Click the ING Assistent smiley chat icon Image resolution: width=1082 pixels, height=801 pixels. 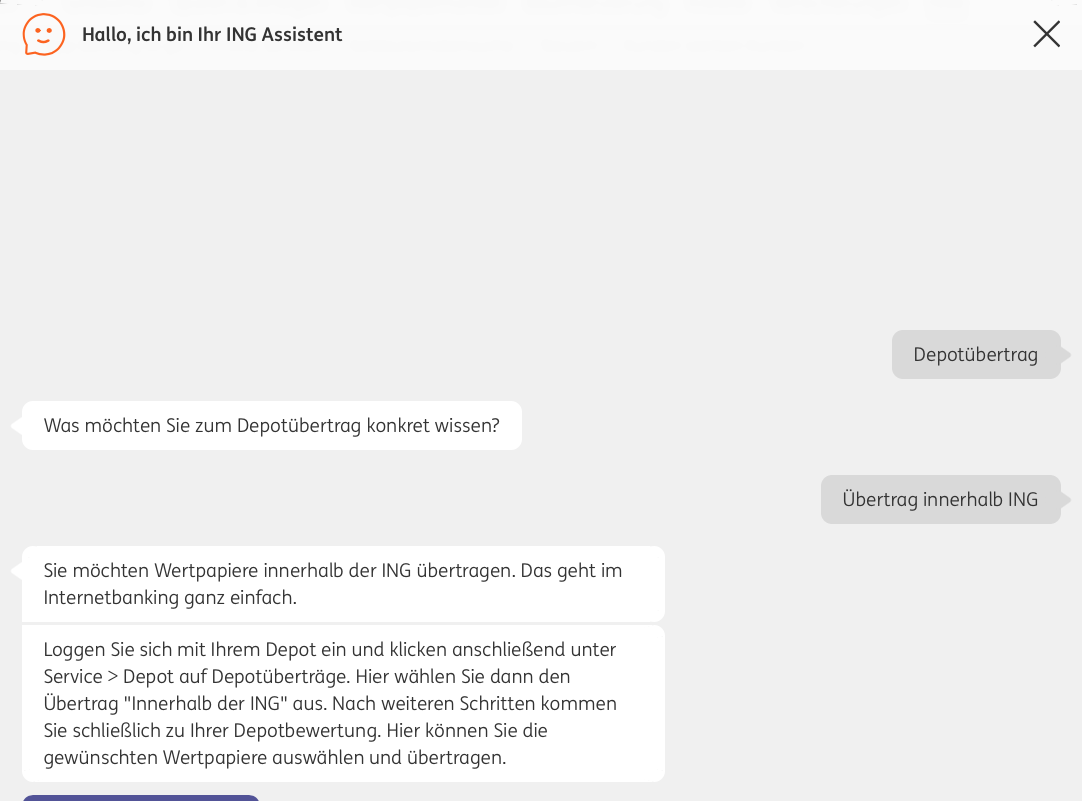tap(43, 34)
